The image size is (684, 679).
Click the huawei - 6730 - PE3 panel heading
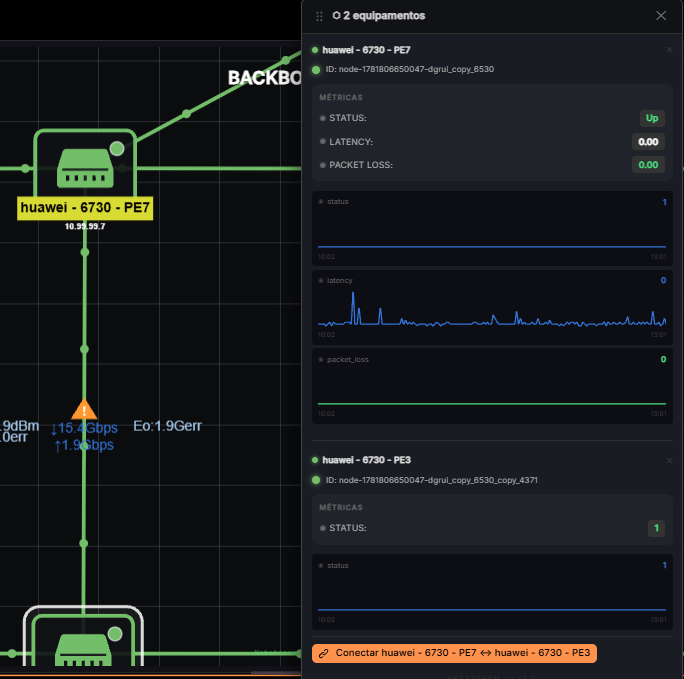366,461
